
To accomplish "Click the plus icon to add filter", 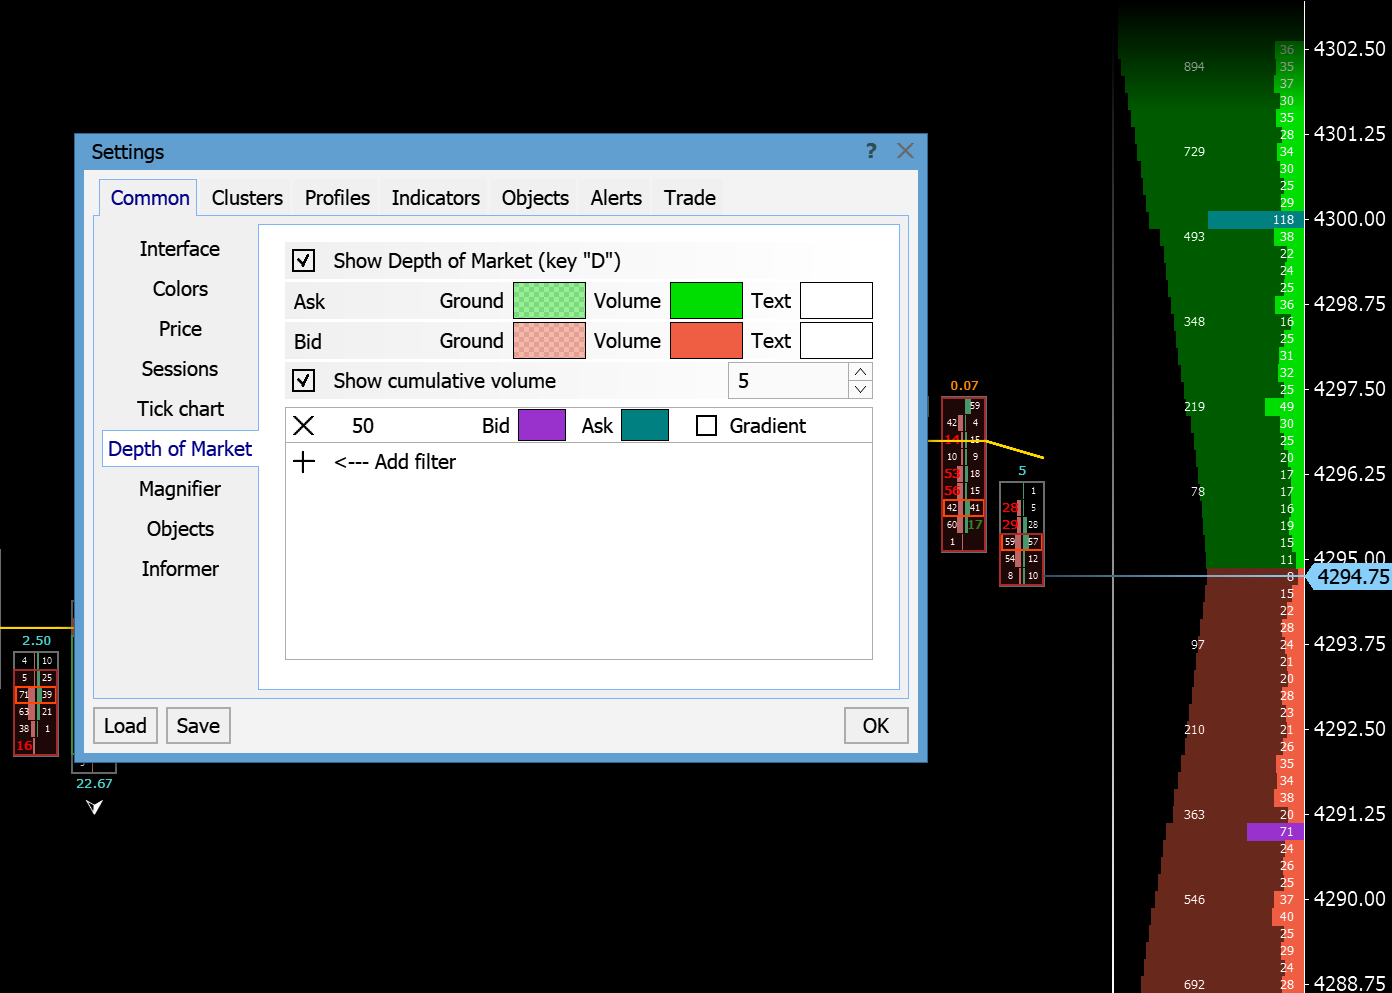I will (304, 462).
